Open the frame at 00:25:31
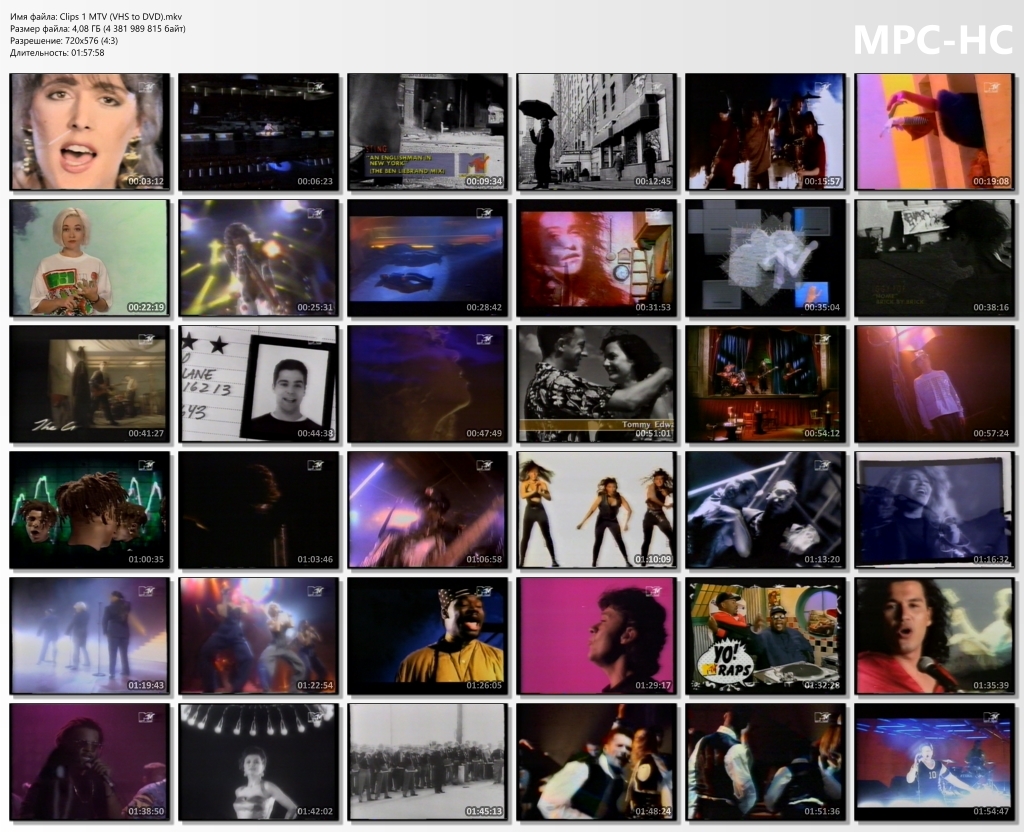The image size is (1024, 832). (259, 258)
